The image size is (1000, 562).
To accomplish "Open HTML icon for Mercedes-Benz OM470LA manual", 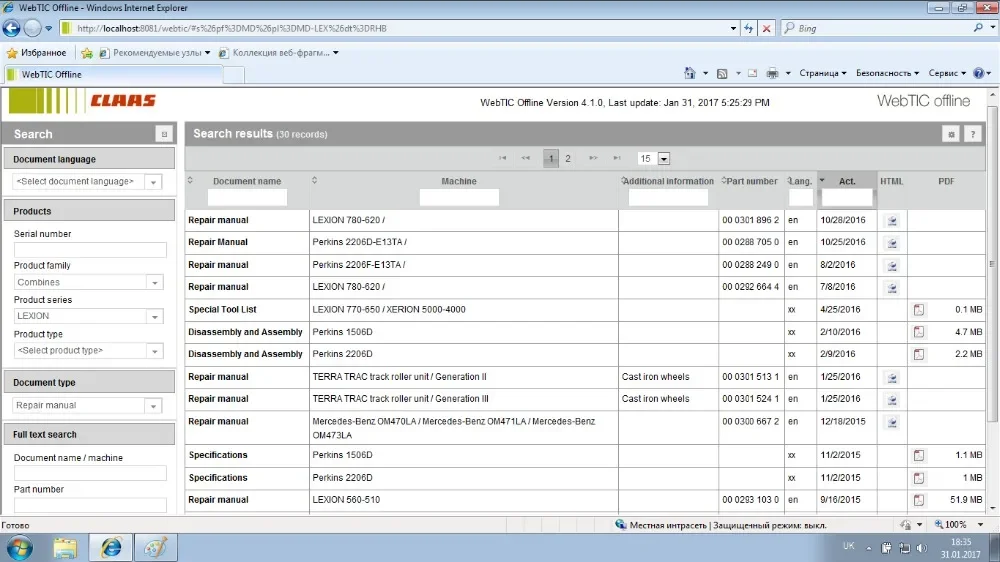I will [892, 422].
